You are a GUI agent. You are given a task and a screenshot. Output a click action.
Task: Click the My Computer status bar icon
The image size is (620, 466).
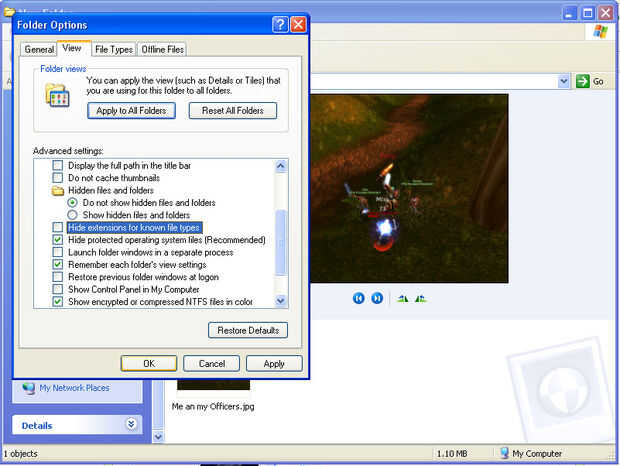tap(504, 453)
